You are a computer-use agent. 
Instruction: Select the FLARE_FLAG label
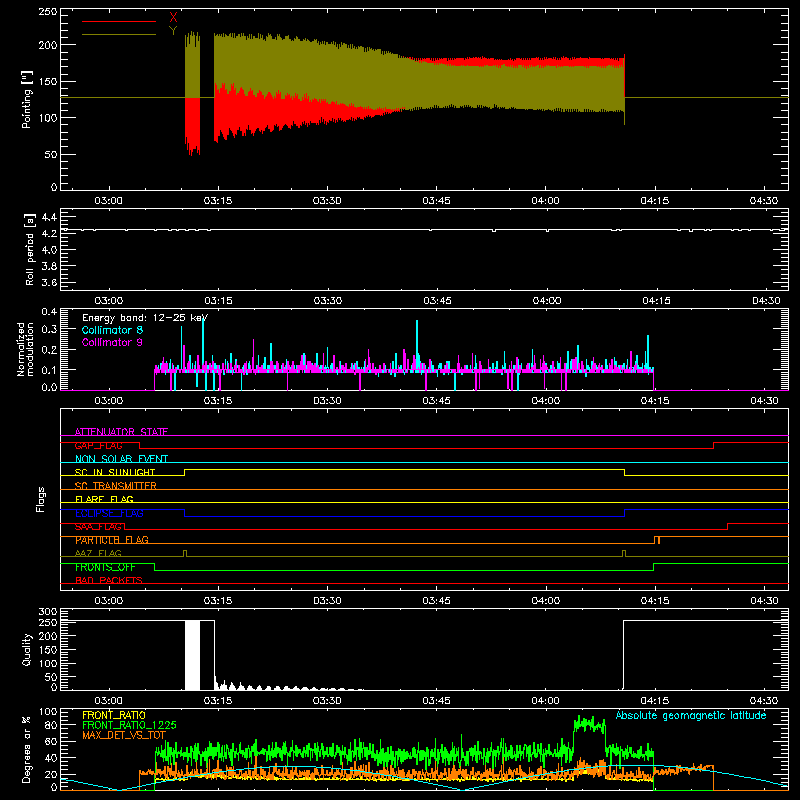click(104, 499)
